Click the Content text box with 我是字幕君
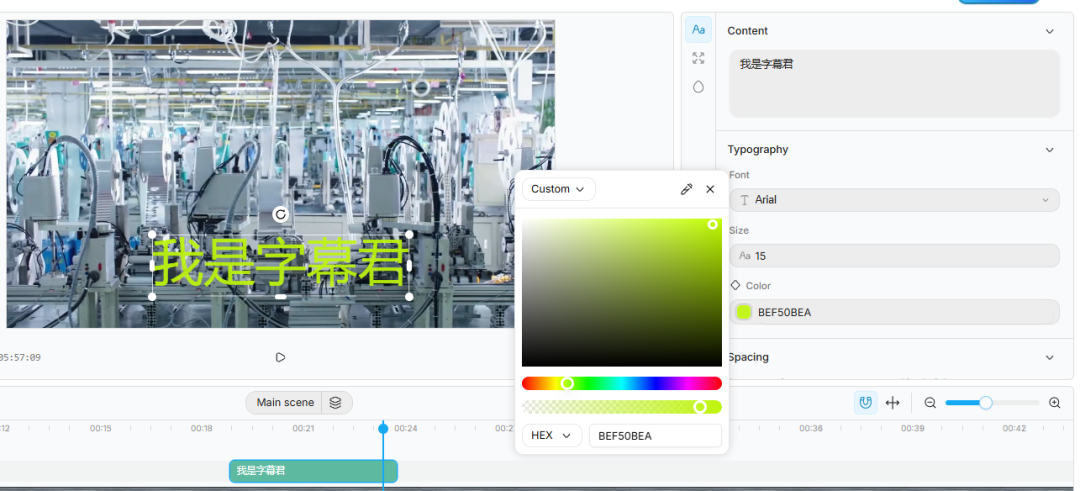Viewport: 1080px width, 491px height. [x=894, y=83]
